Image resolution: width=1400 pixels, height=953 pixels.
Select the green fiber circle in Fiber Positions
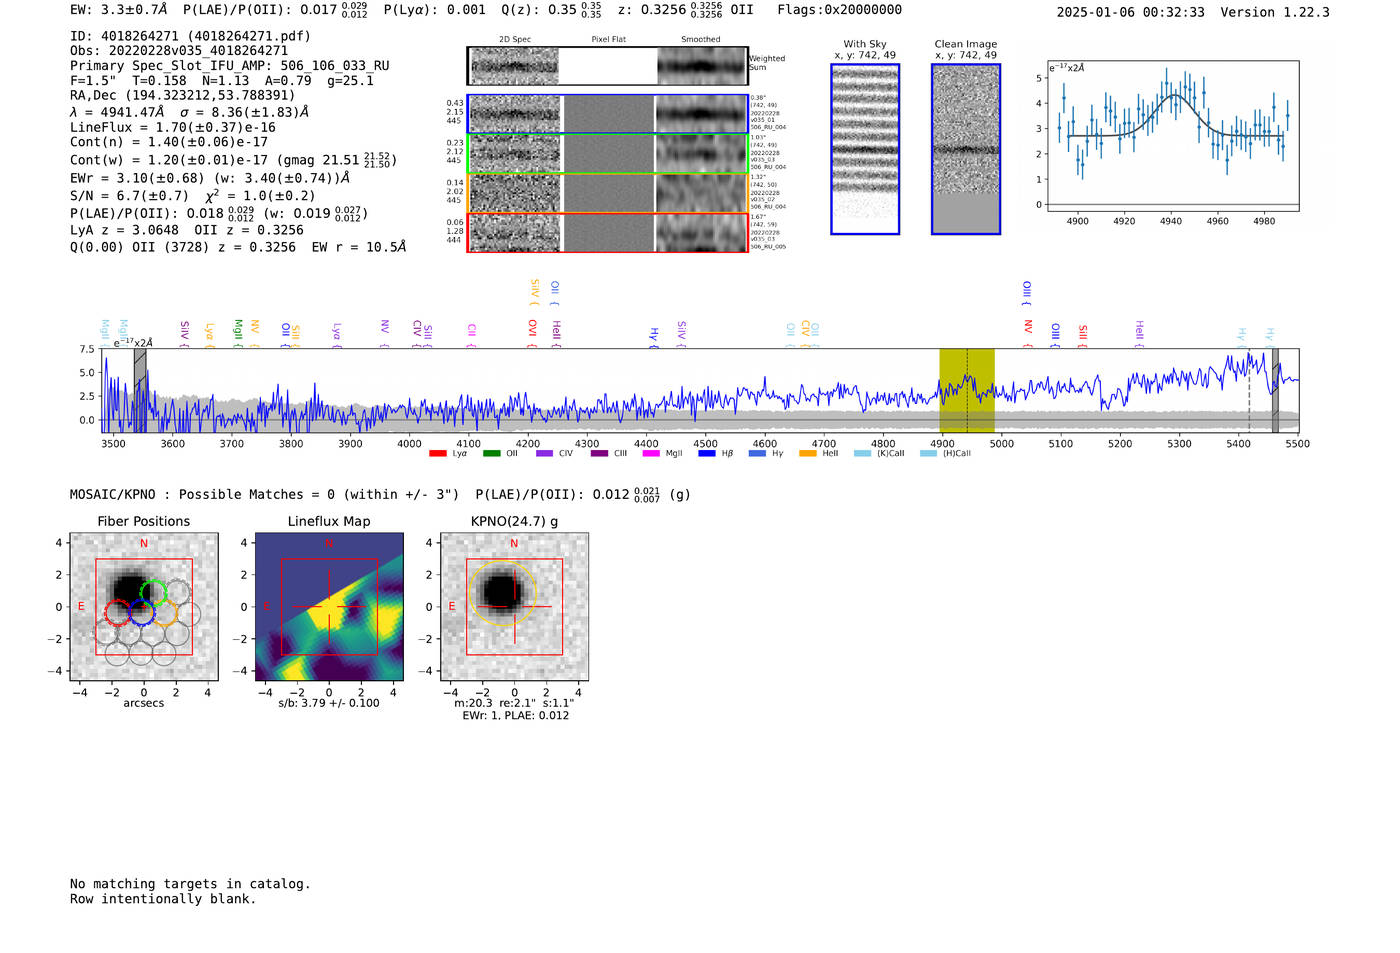click(153, 592)
